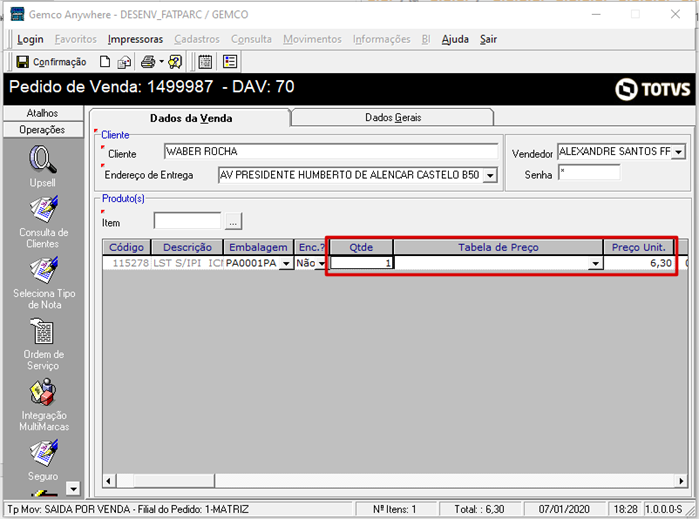
Task: Click status bar date 07/01/2020
Action: pos(564,509)
